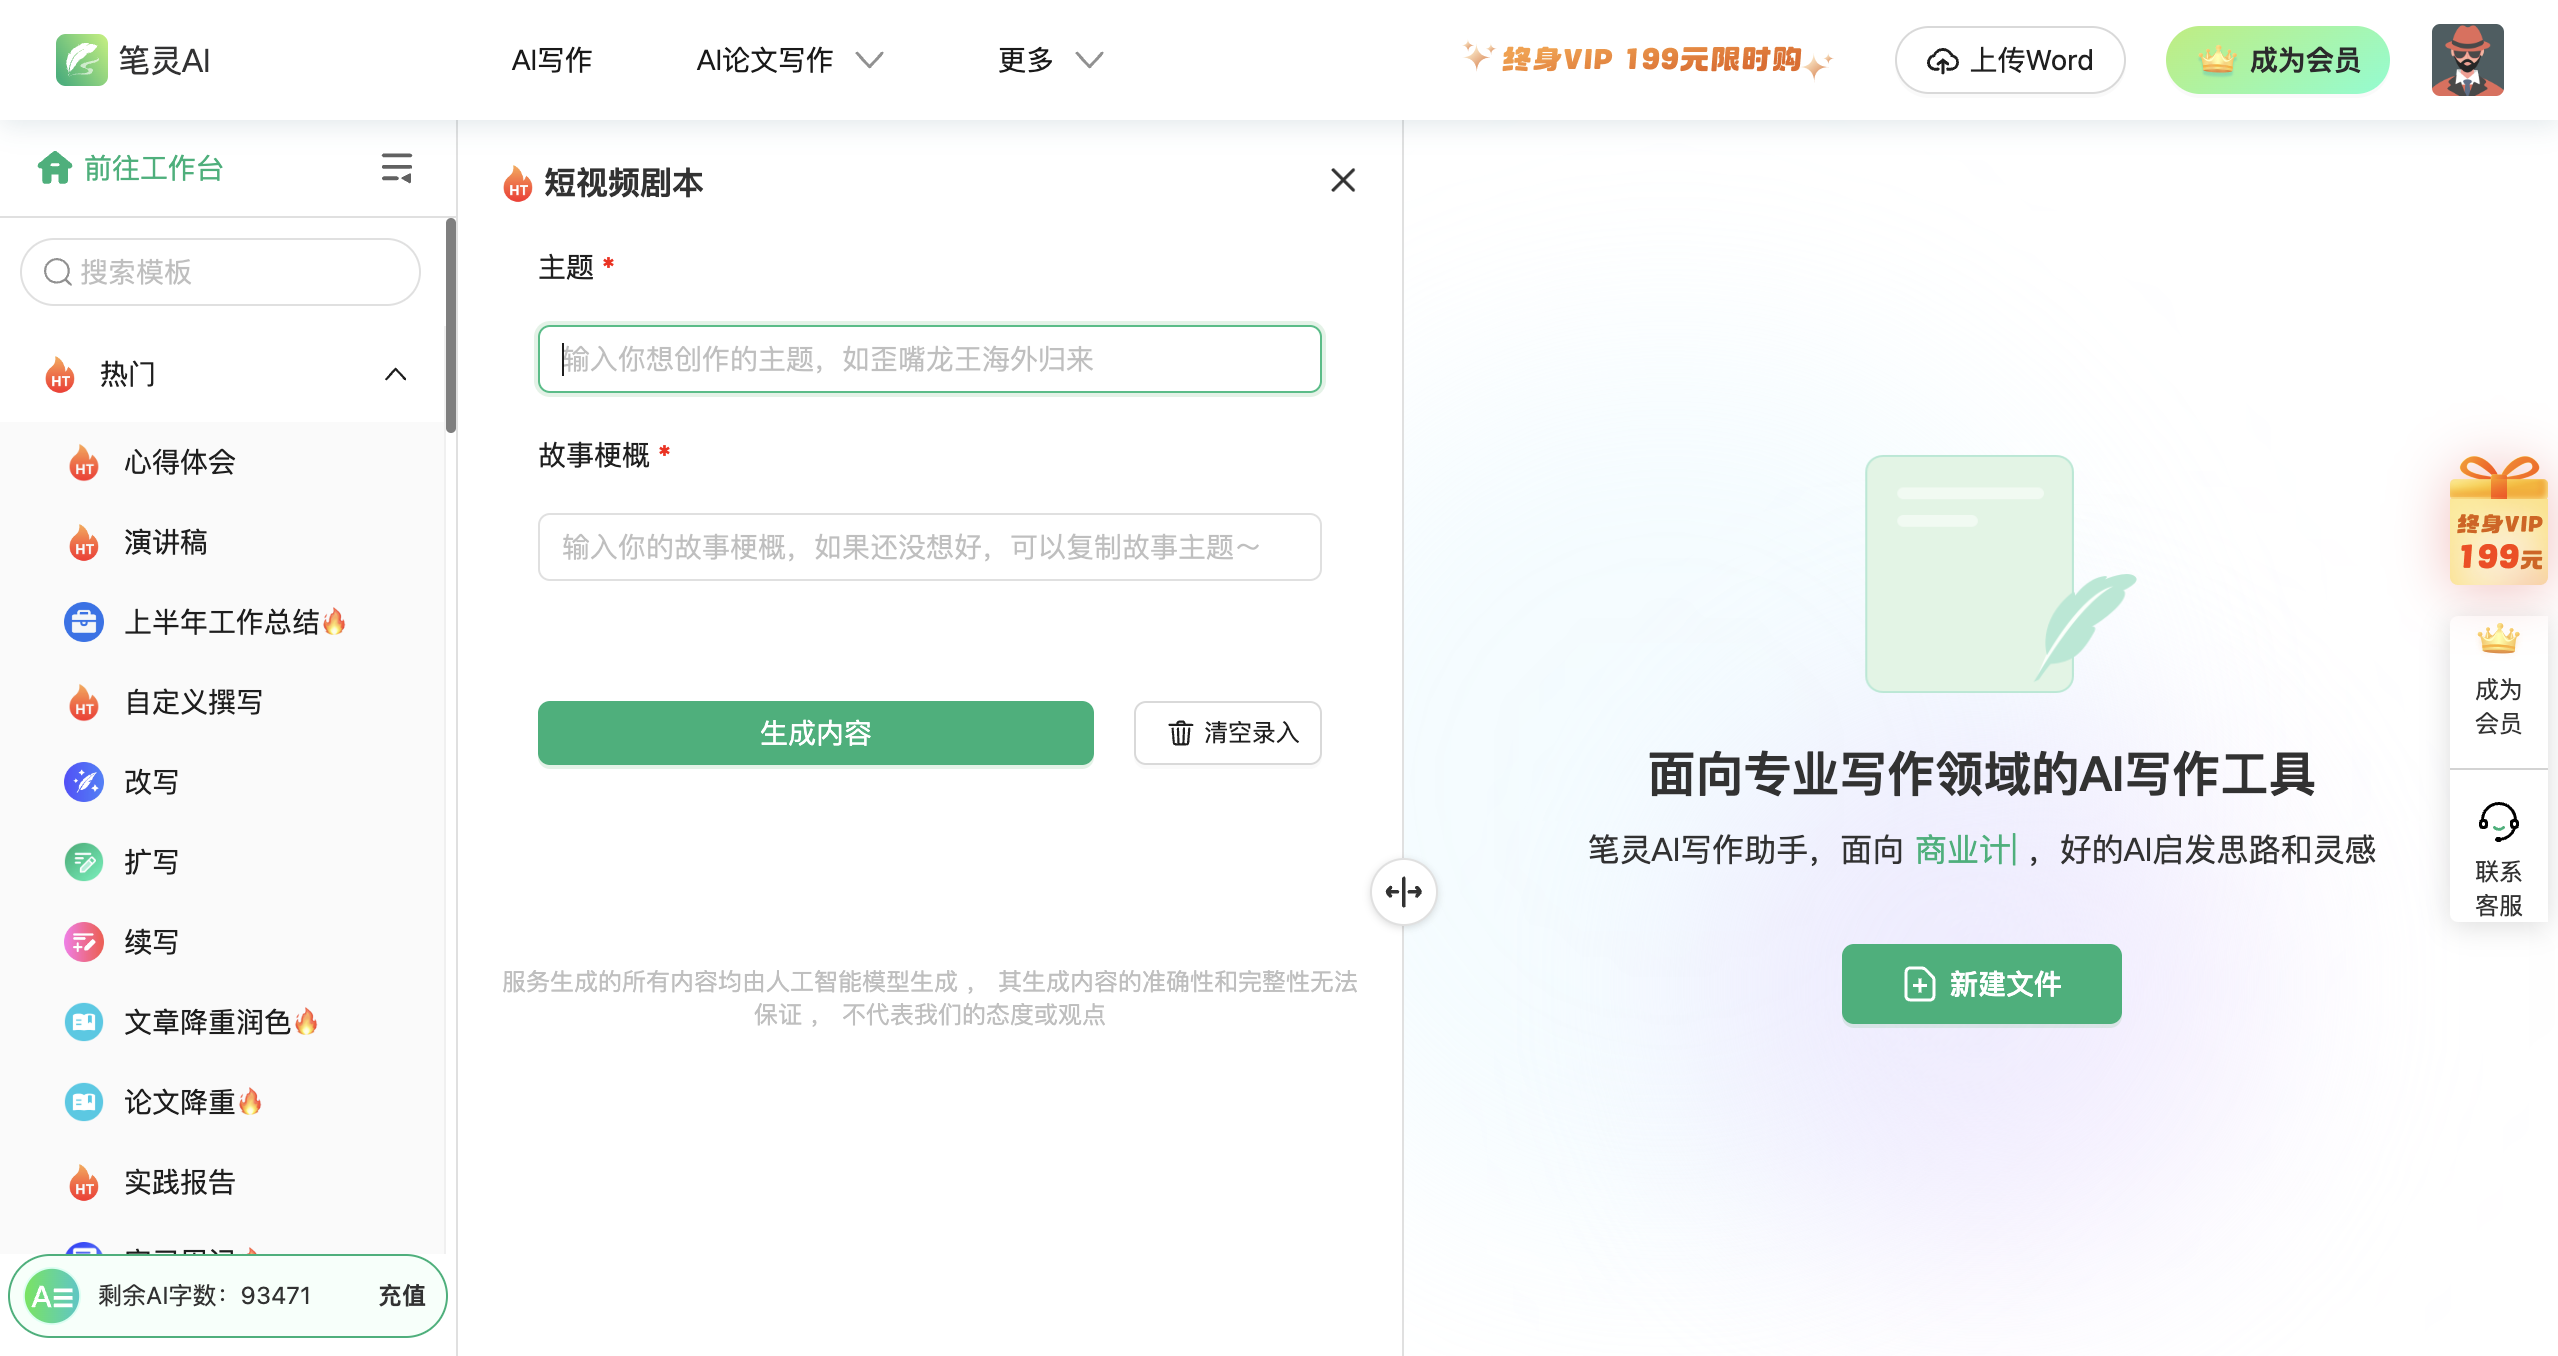2558x1356 pixels.
Task: Collapse the 热门 category chevron
Action: tap(396, 374)
